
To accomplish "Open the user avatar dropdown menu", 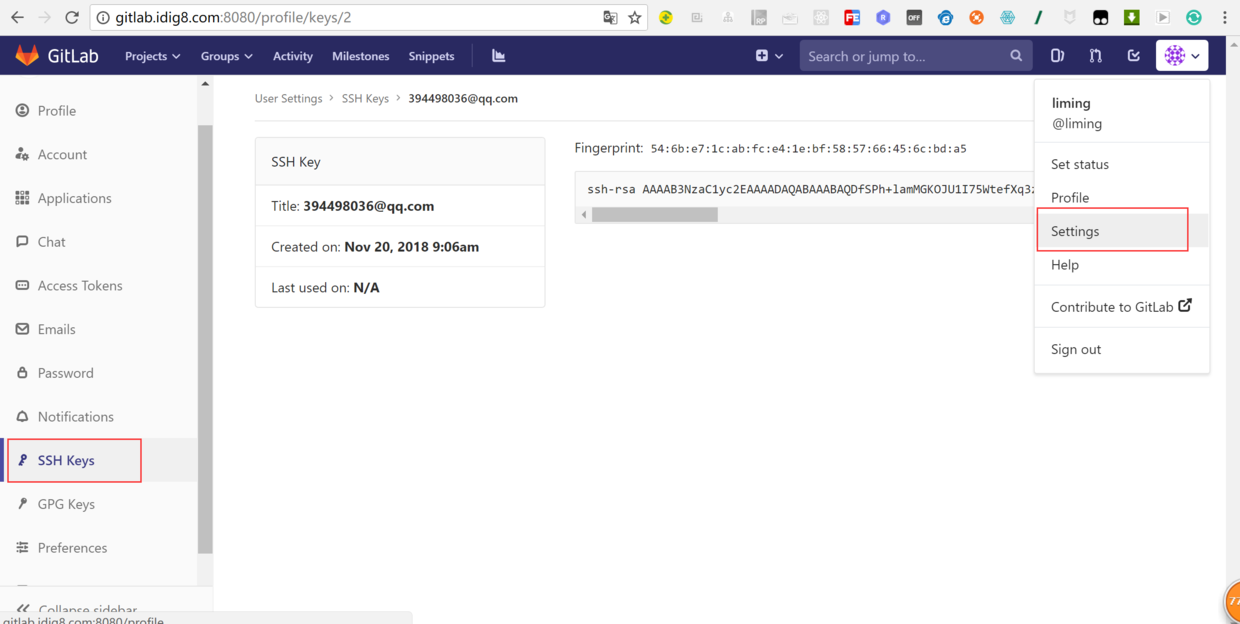I will (x=1182, y=55).
